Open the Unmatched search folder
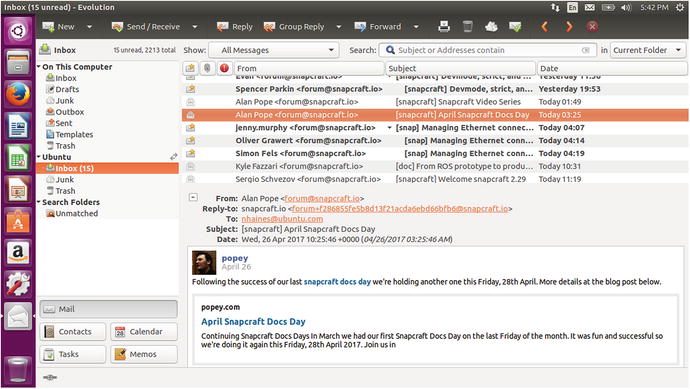690x389 pixels. (72, 213)
